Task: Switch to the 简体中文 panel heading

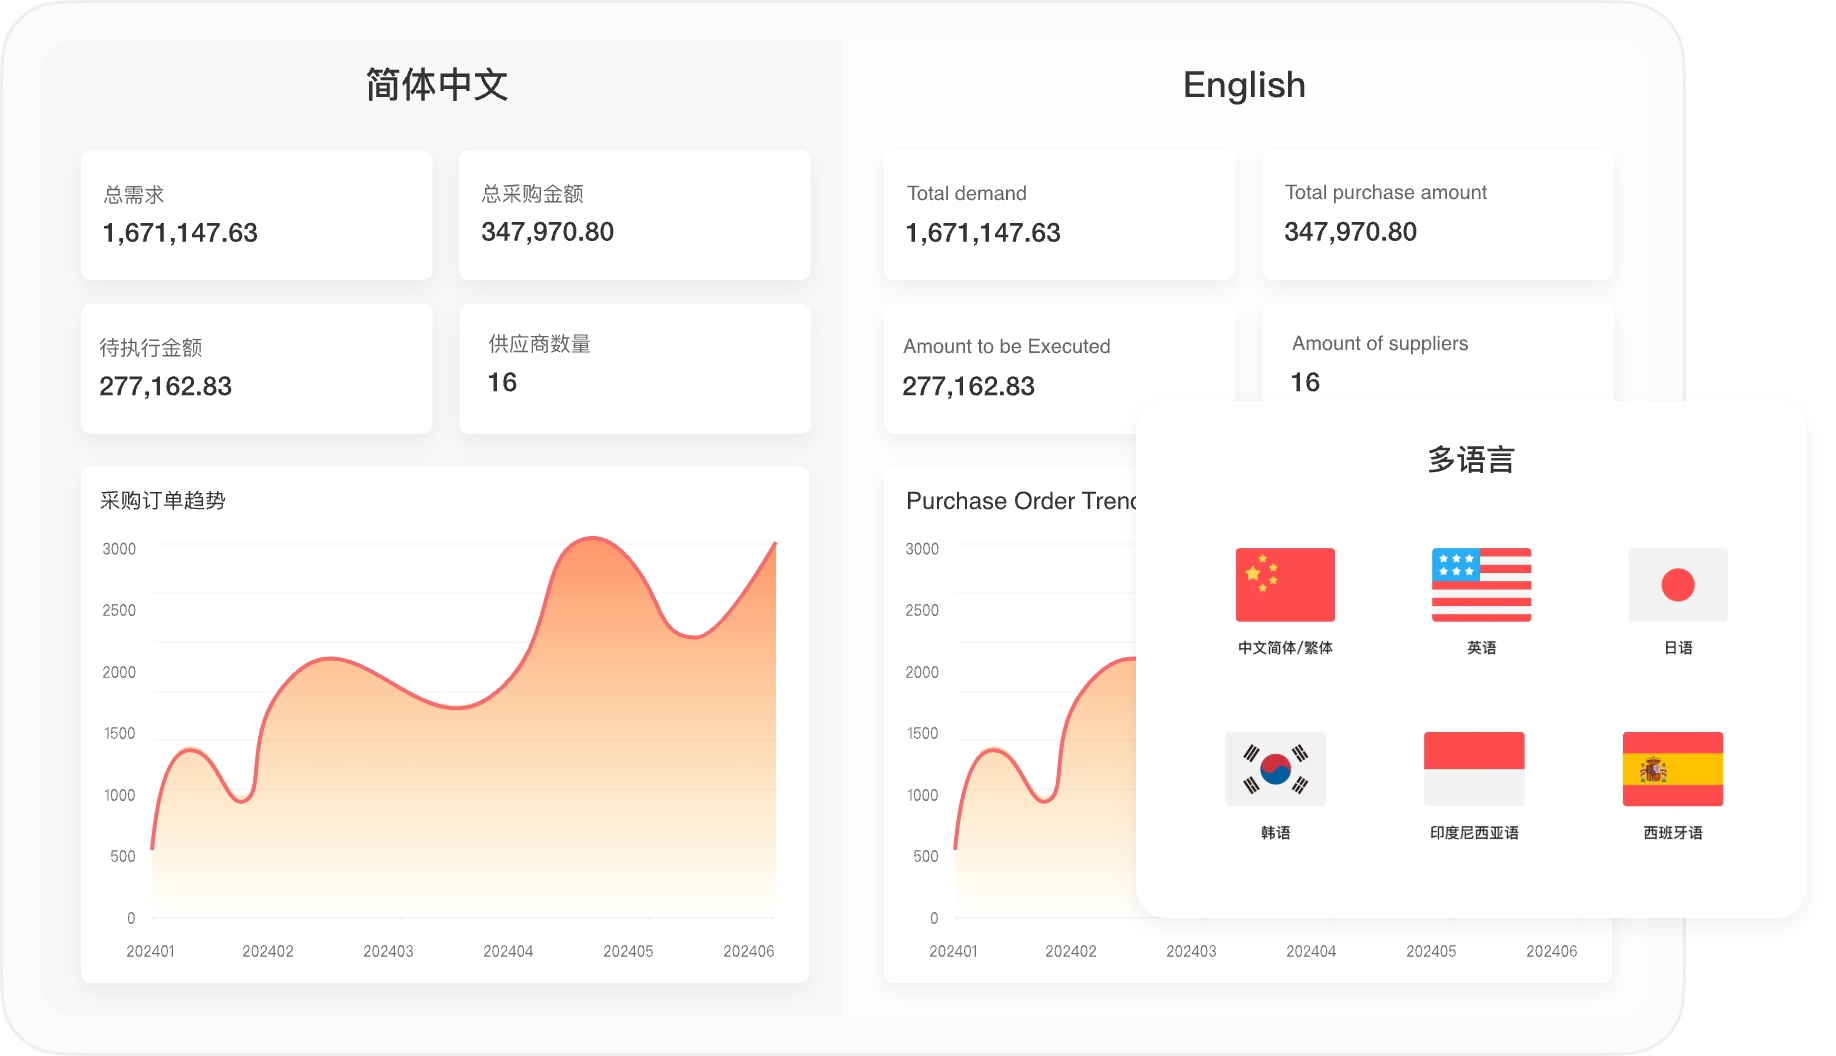Action: 437,85
